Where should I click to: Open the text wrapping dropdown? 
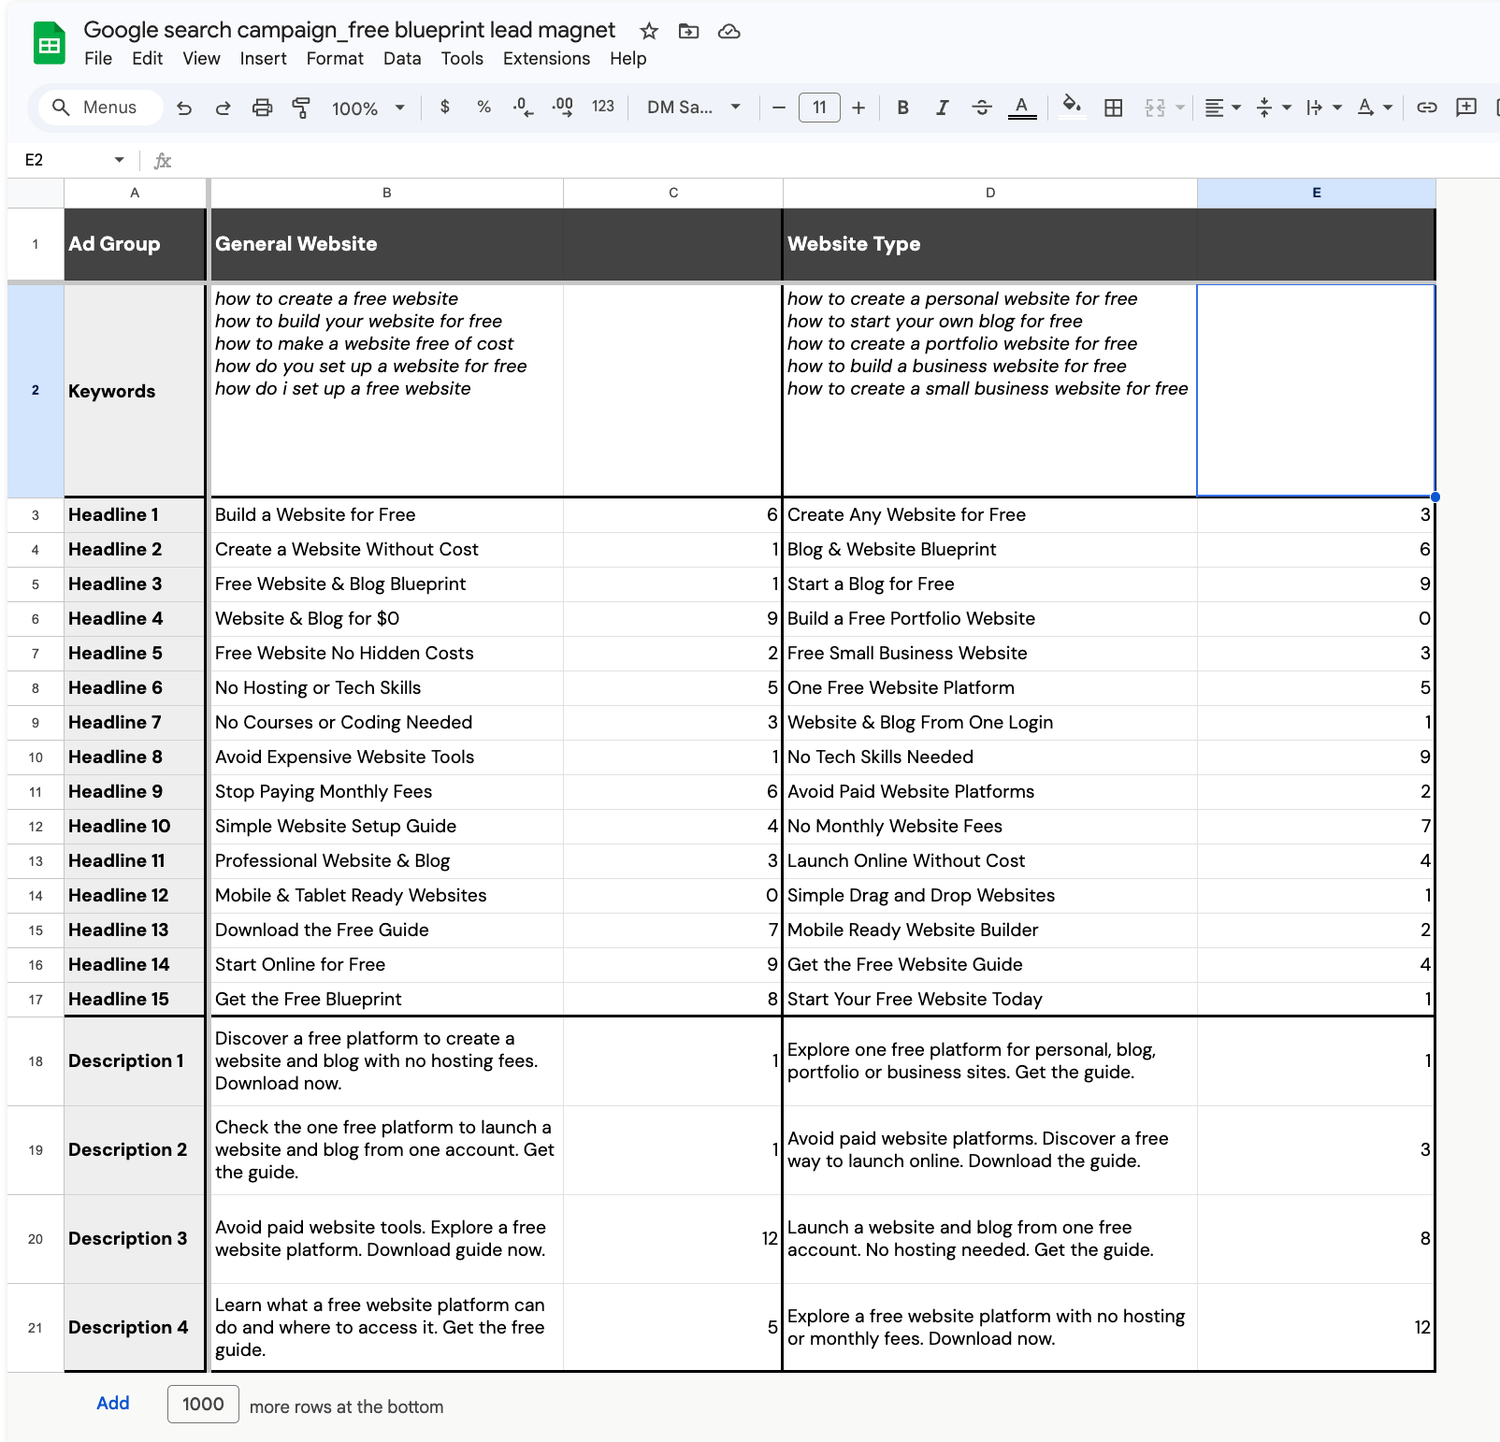pos(1324,108)
